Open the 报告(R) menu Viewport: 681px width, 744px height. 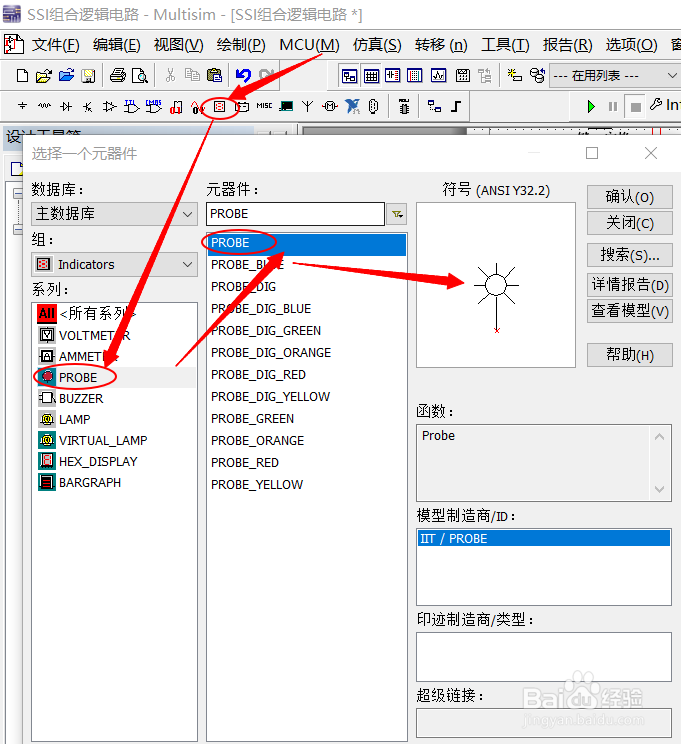coord(568,45)
